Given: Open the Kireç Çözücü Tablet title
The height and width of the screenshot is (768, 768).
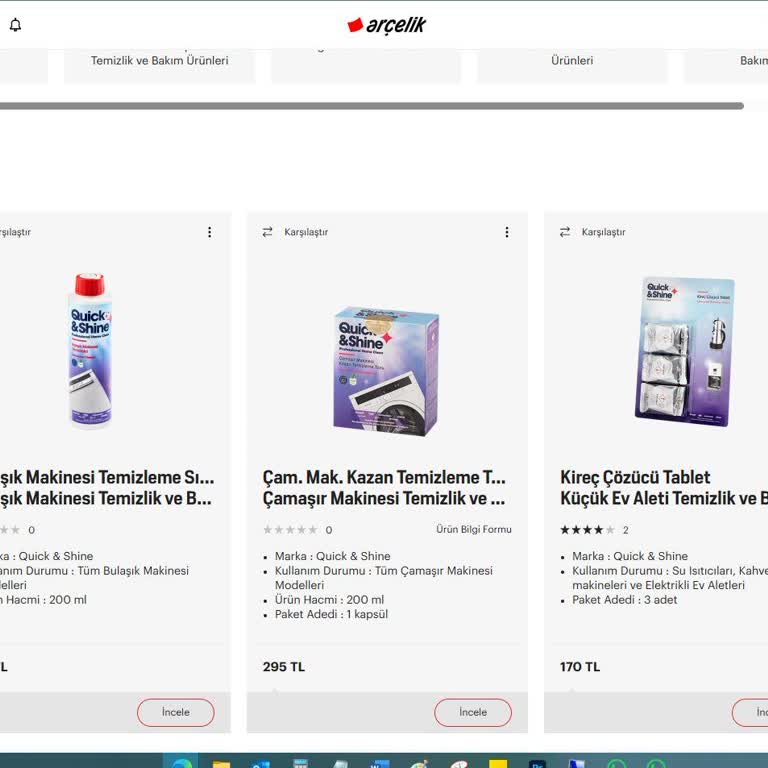Looking at the screenshot, I should click(635, 477).
